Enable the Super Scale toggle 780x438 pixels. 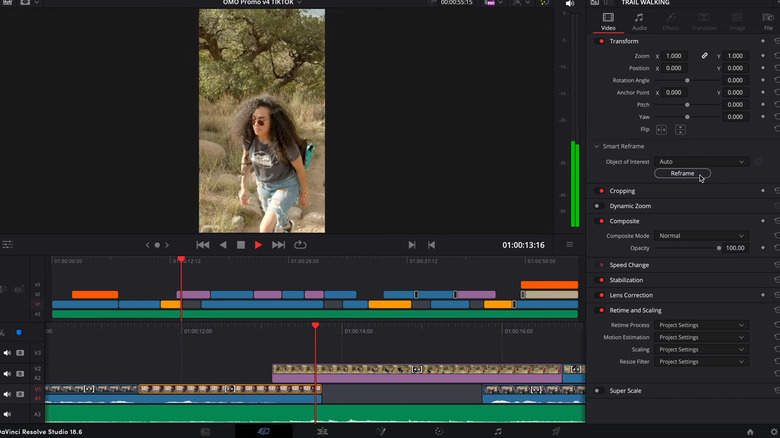(x=598, y=391)
